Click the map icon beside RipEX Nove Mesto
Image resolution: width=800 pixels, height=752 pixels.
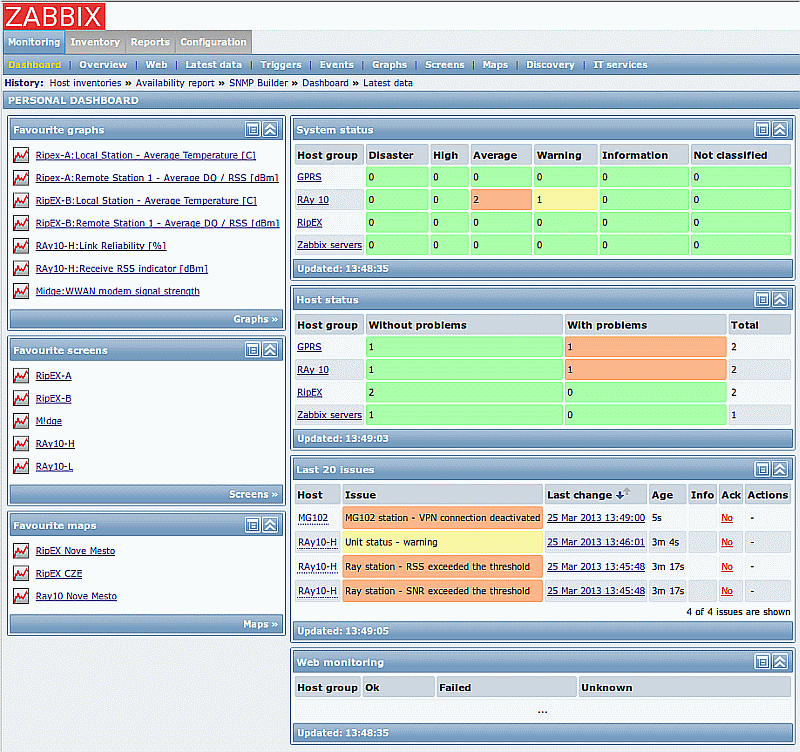21,551
